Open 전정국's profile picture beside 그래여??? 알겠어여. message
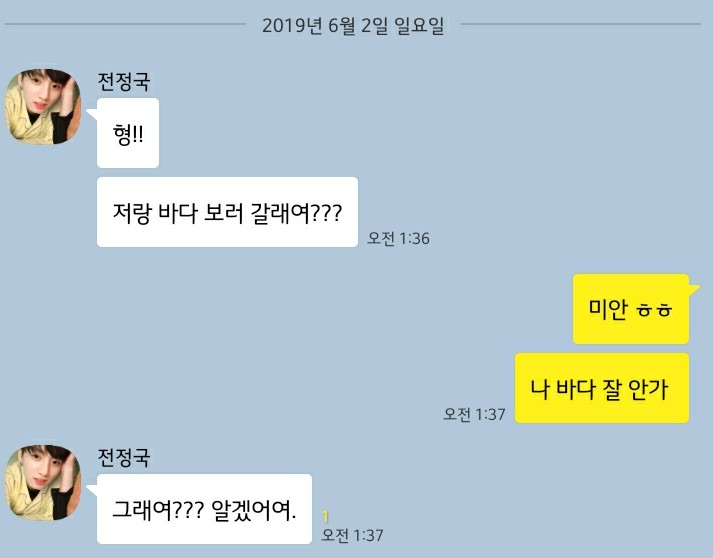 click(43, 483)
